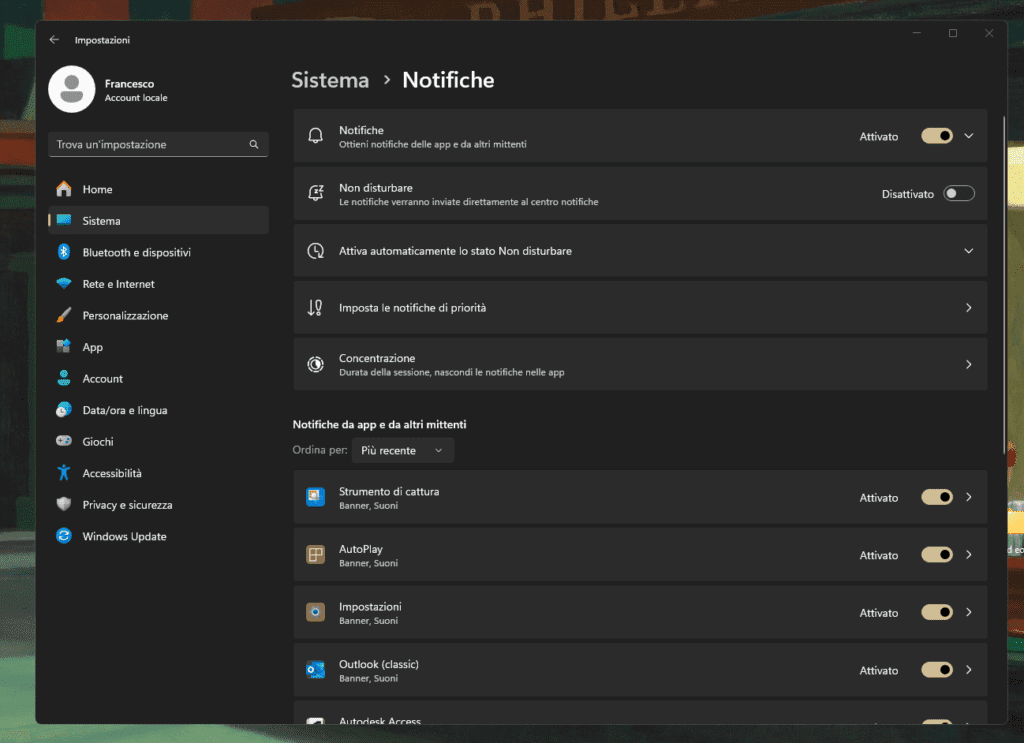Expand the Notifiche row chevron
This screenshot has height=743, width=1024.
[967, 136]
